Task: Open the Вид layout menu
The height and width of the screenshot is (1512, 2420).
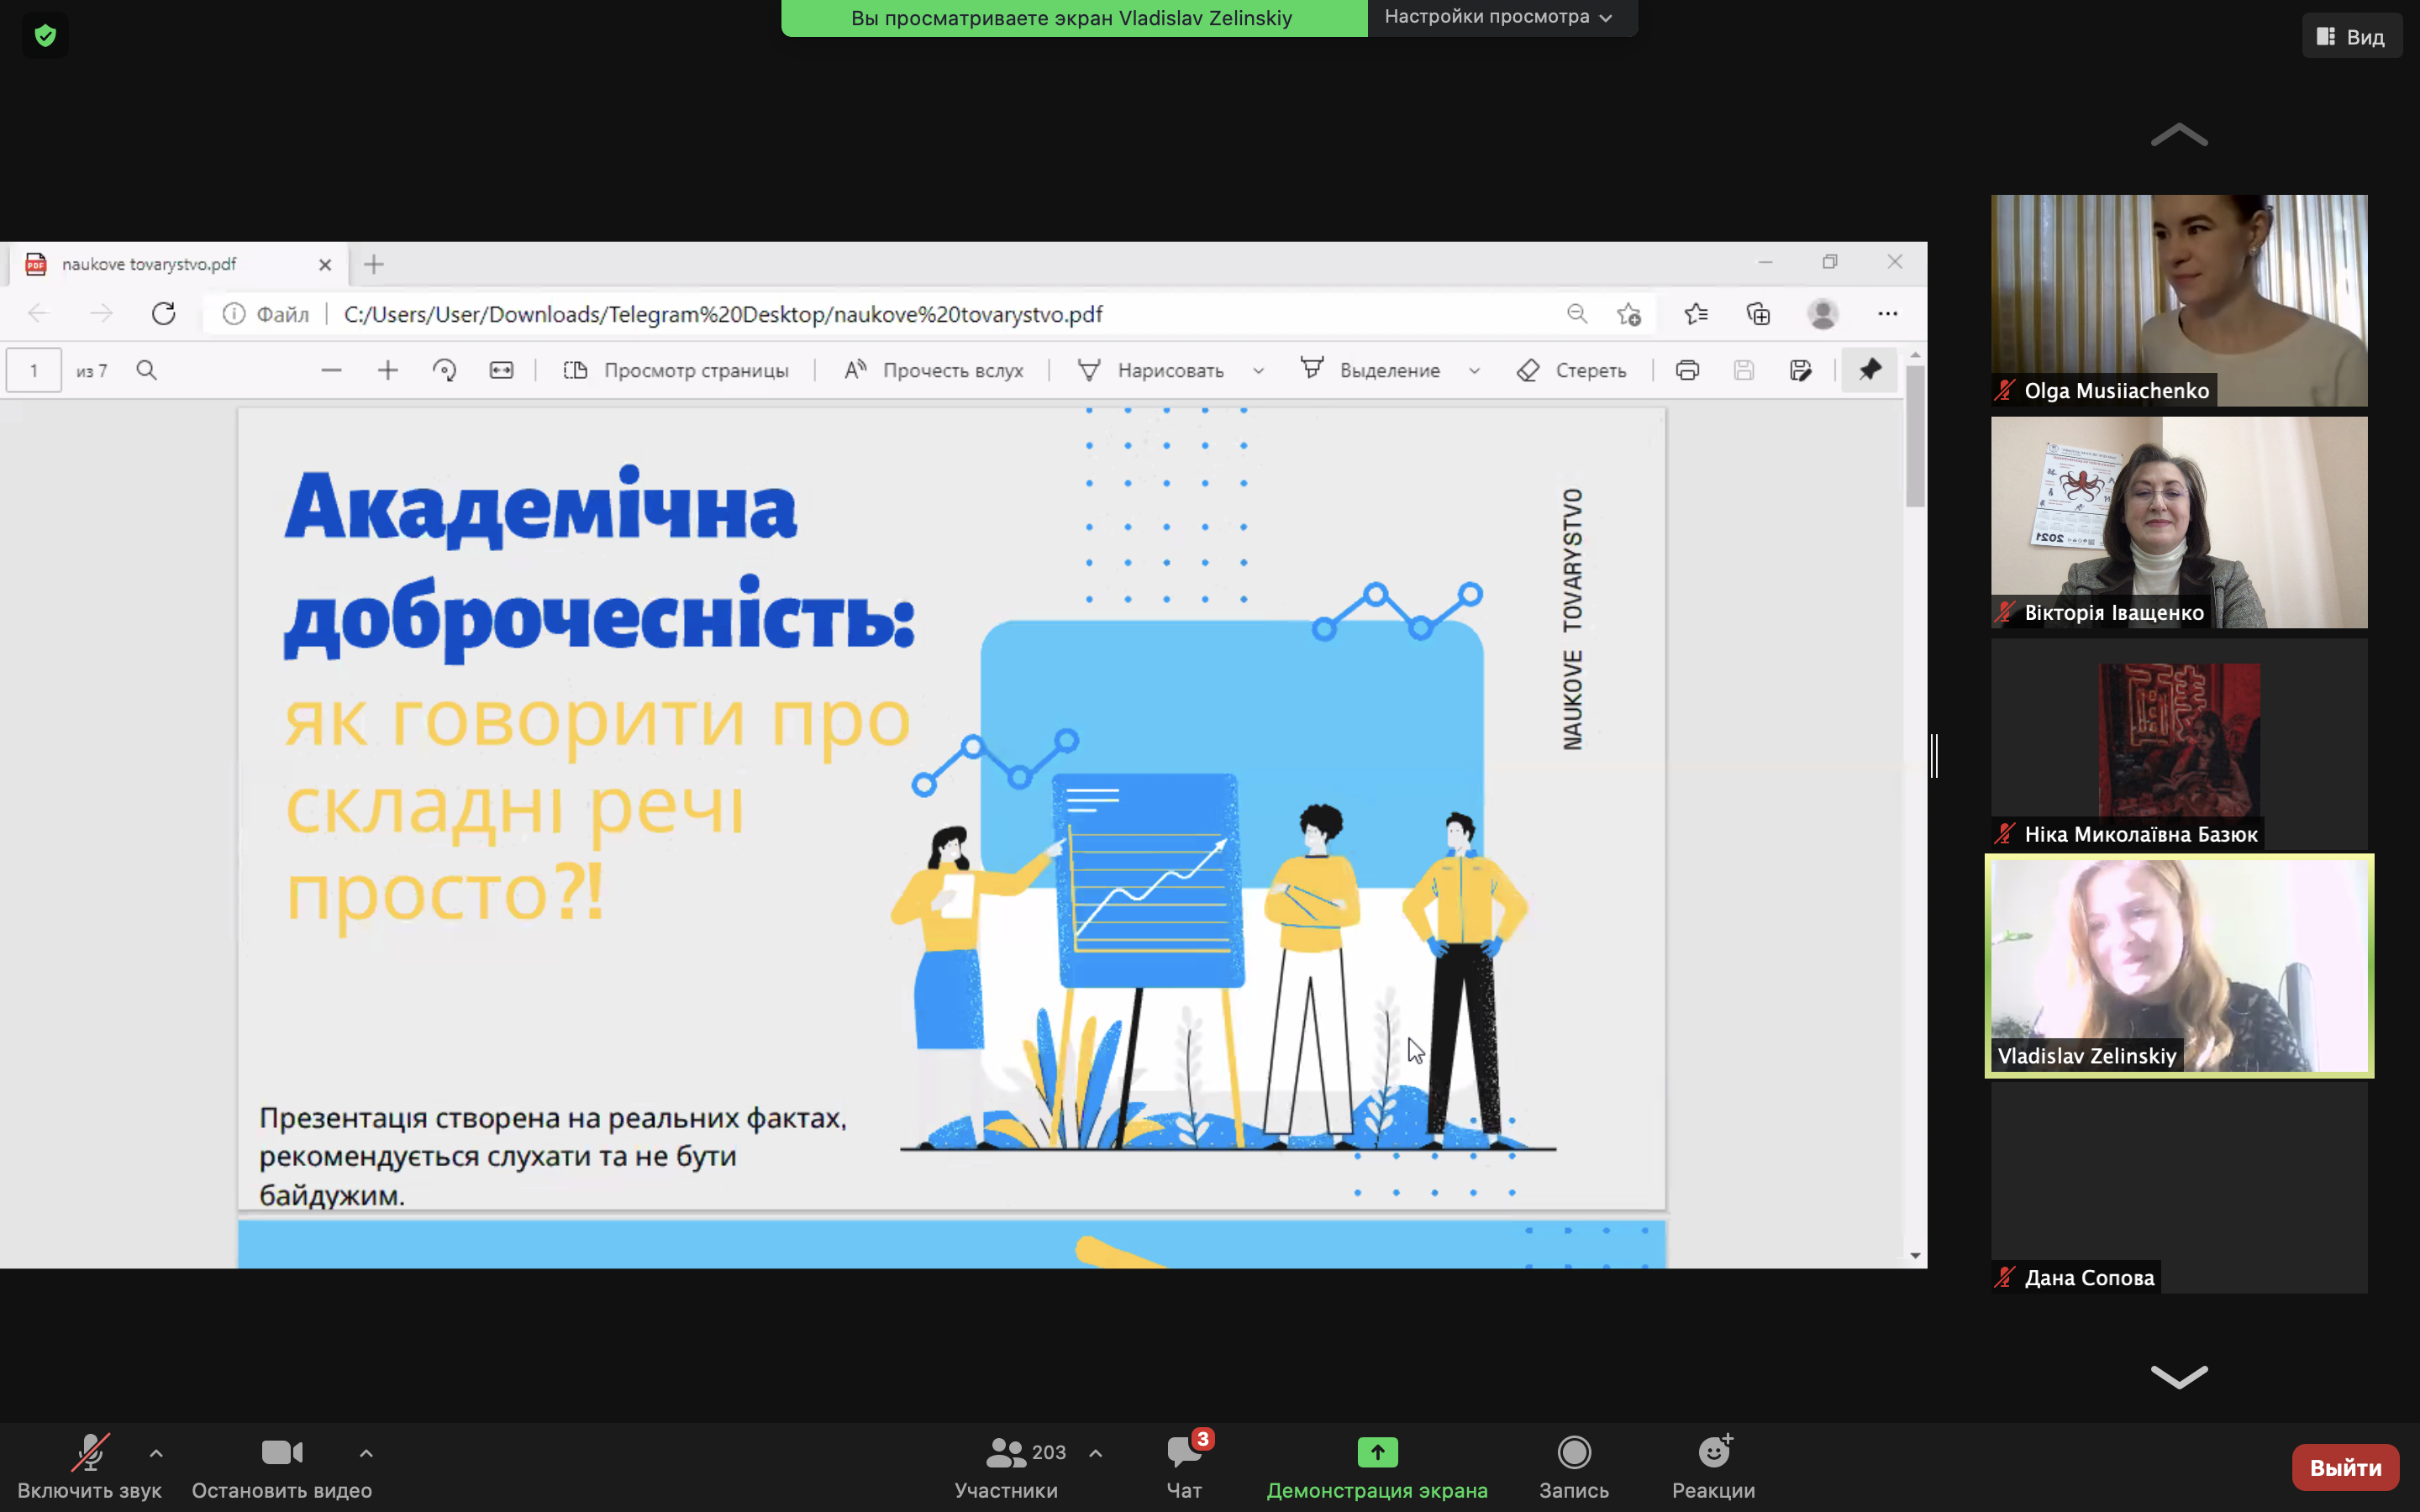Action: tap(2351, 37)
